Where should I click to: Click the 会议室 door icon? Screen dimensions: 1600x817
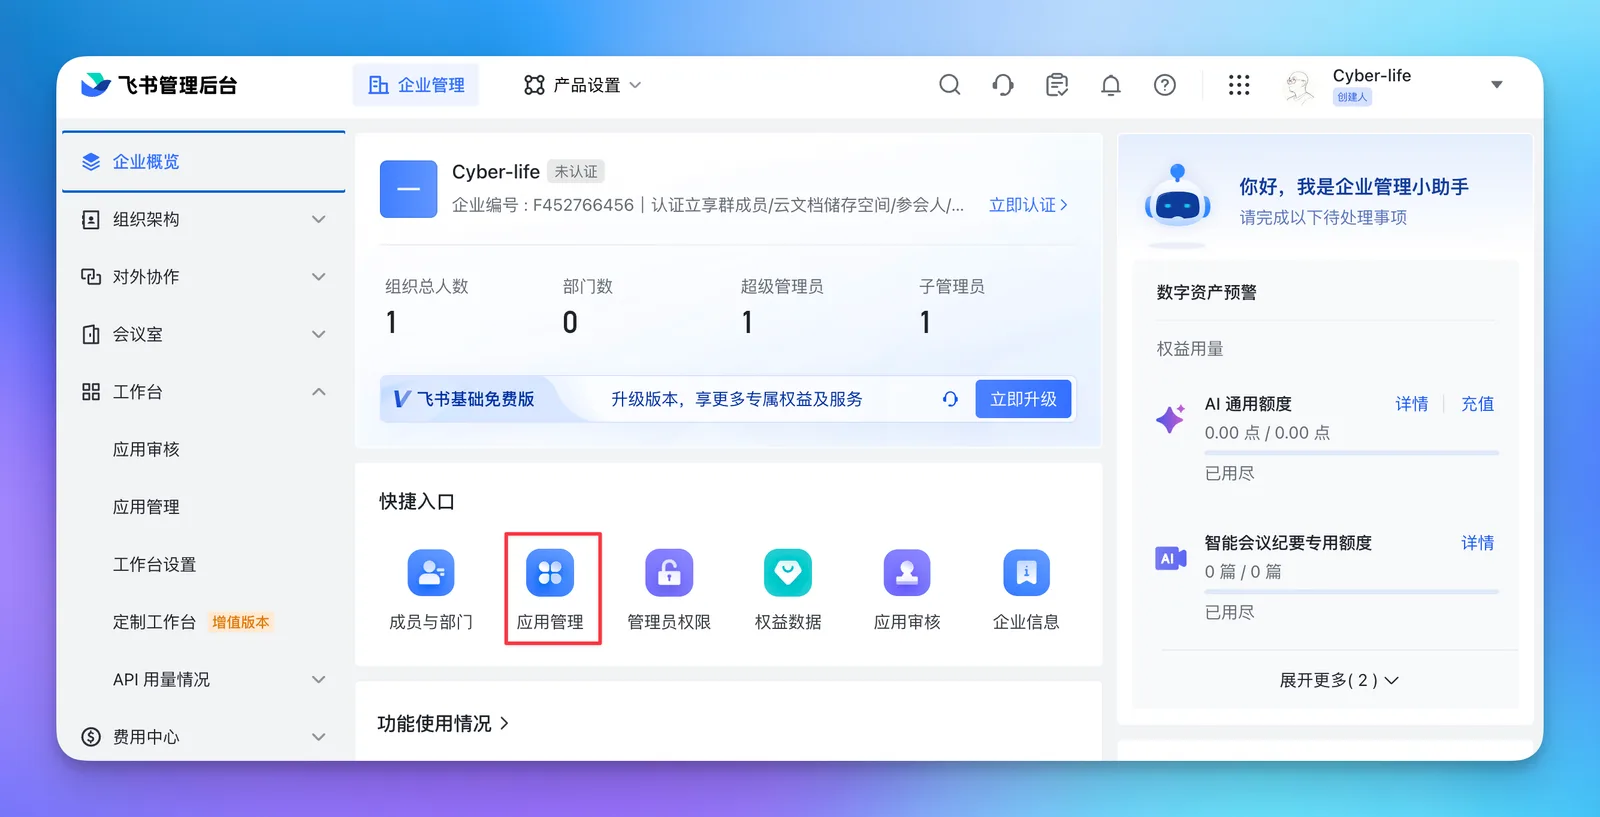tap(91, 334)
